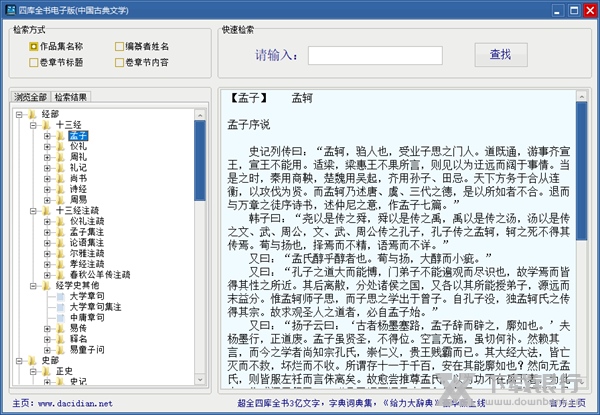
Task: Click the 经部 folder icon
Action: [32, 114]
